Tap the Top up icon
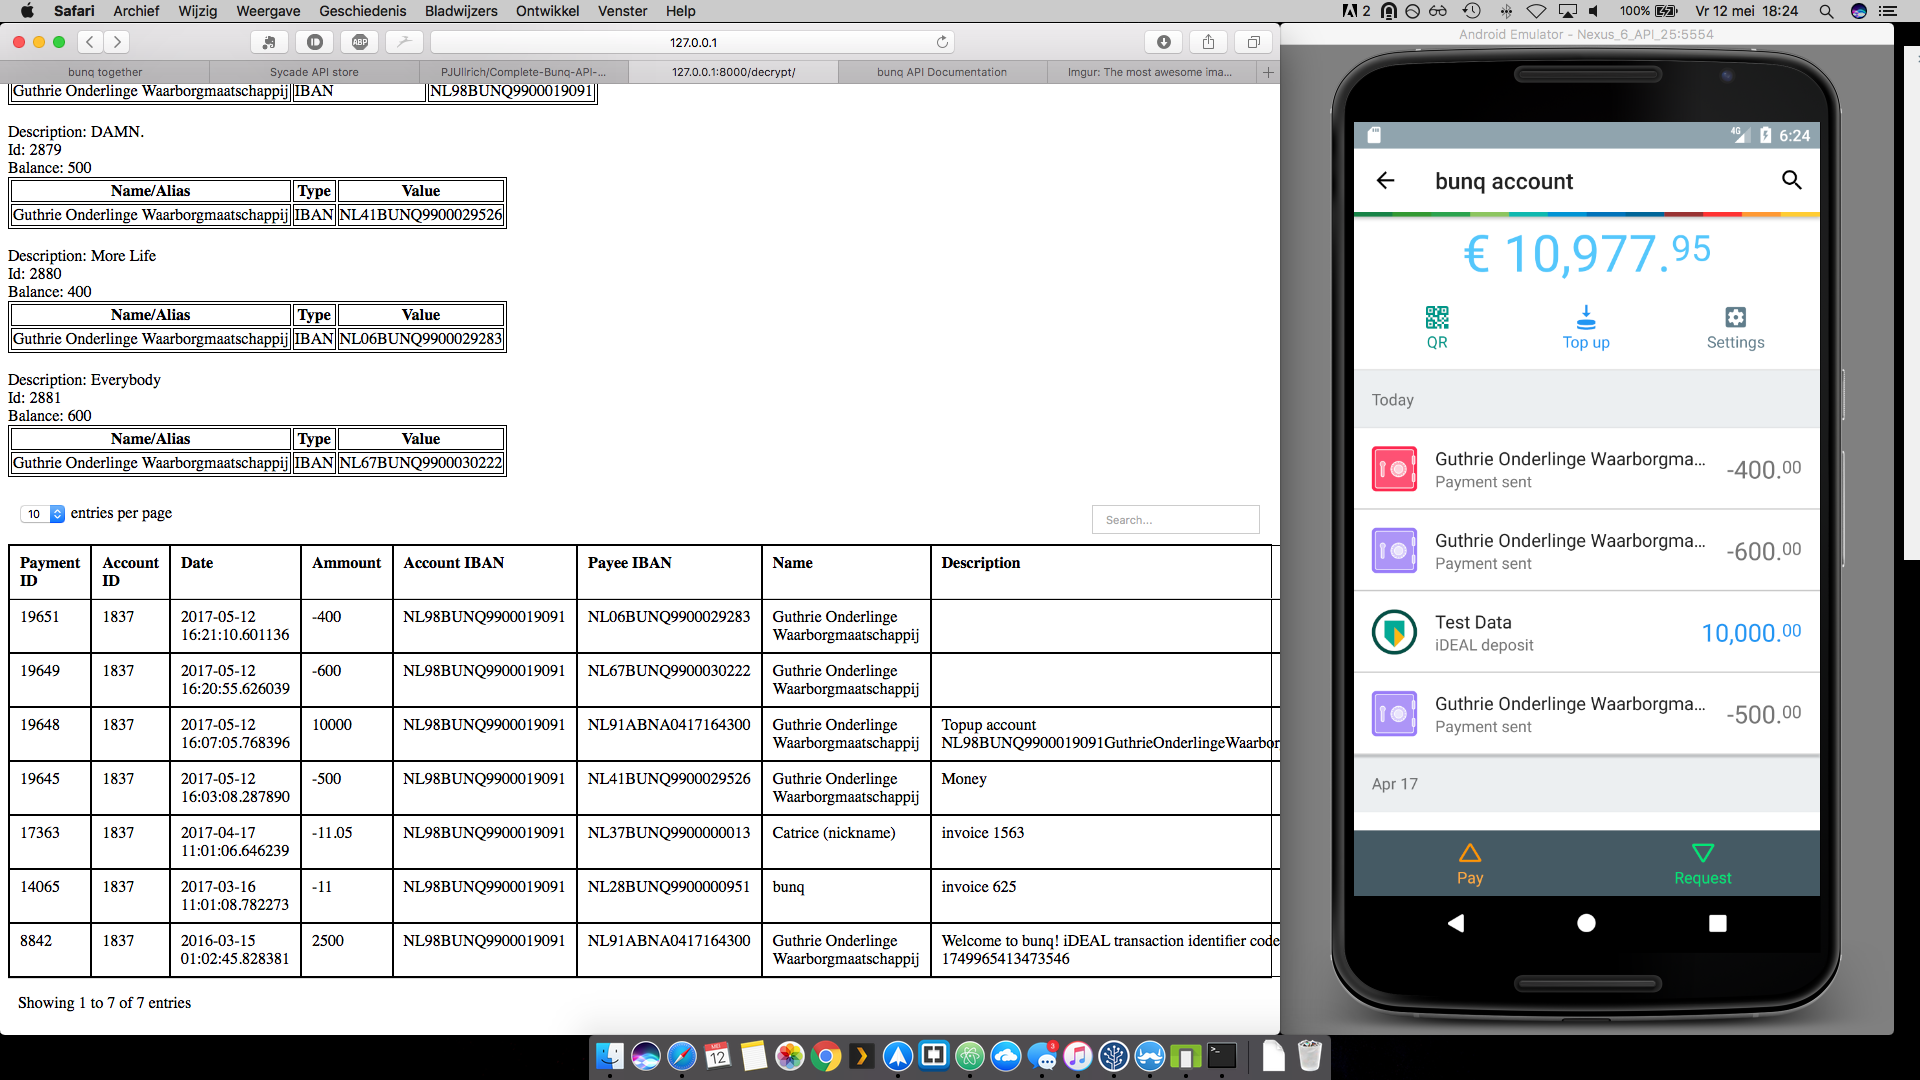This screenshot has width=1920, height=1080. point(1586,319)
